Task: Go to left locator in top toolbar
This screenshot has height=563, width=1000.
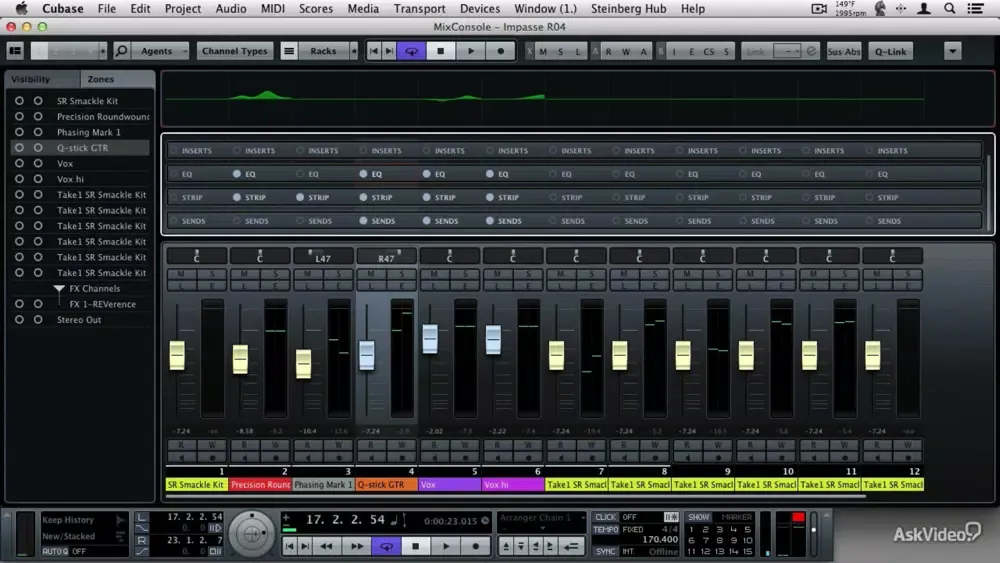Action: tap(374, 51)
